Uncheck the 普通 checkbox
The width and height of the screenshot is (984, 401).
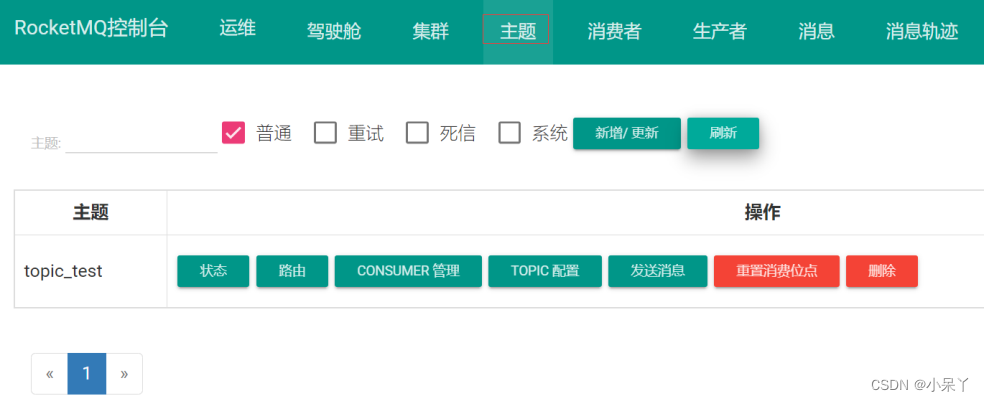click(x=233, y=133)
